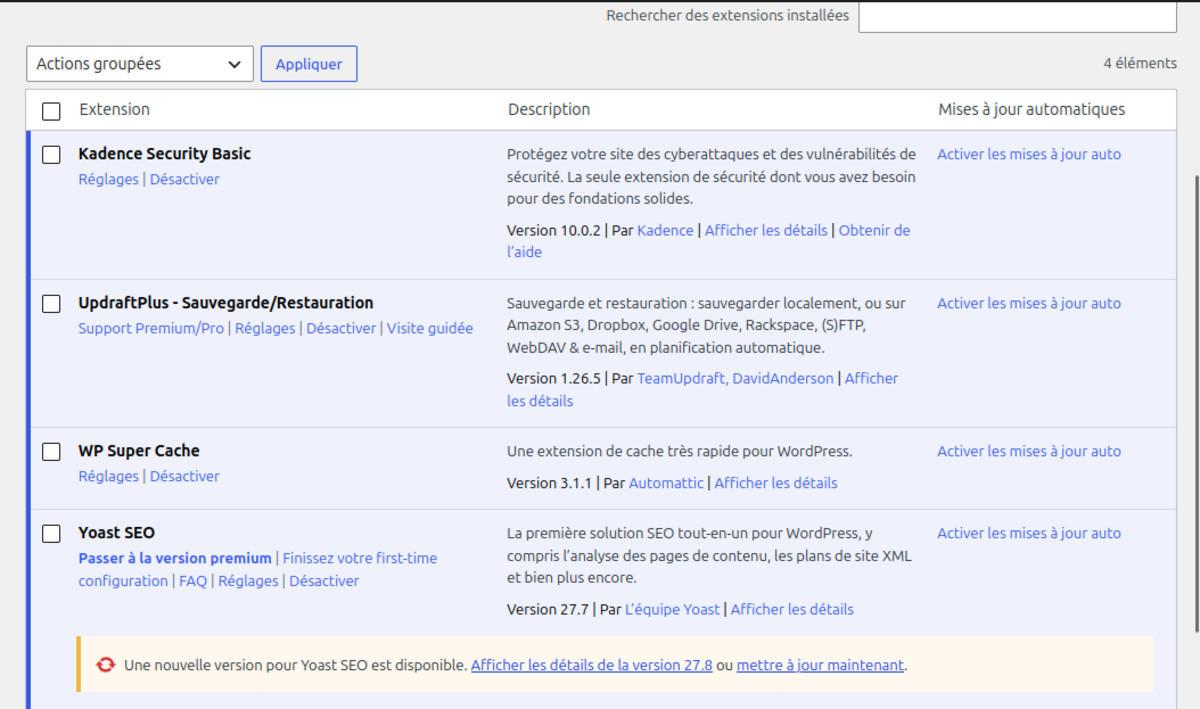This screenshot has height=709, width=1200.
Task: Open the TeamUpdraft author link
Action: click(x=680, y=379)
